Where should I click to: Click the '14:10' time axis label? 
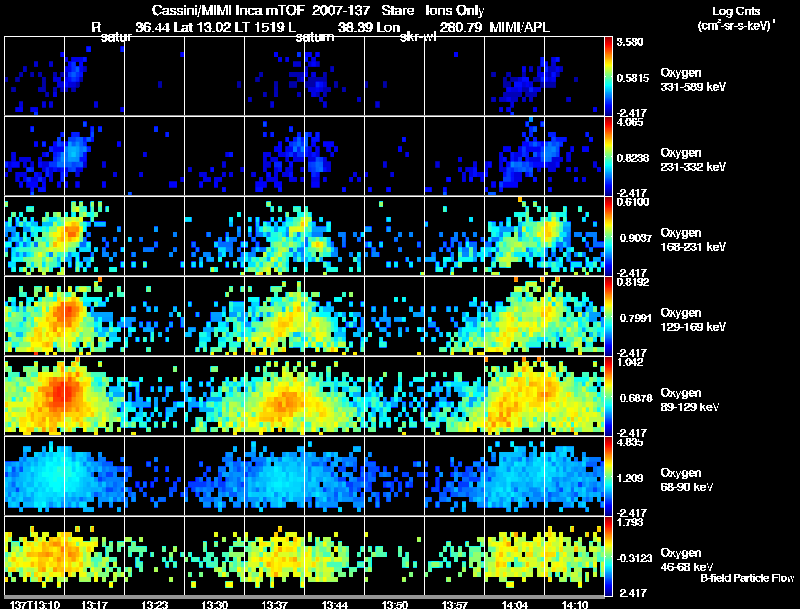click(x=575, y=605)
